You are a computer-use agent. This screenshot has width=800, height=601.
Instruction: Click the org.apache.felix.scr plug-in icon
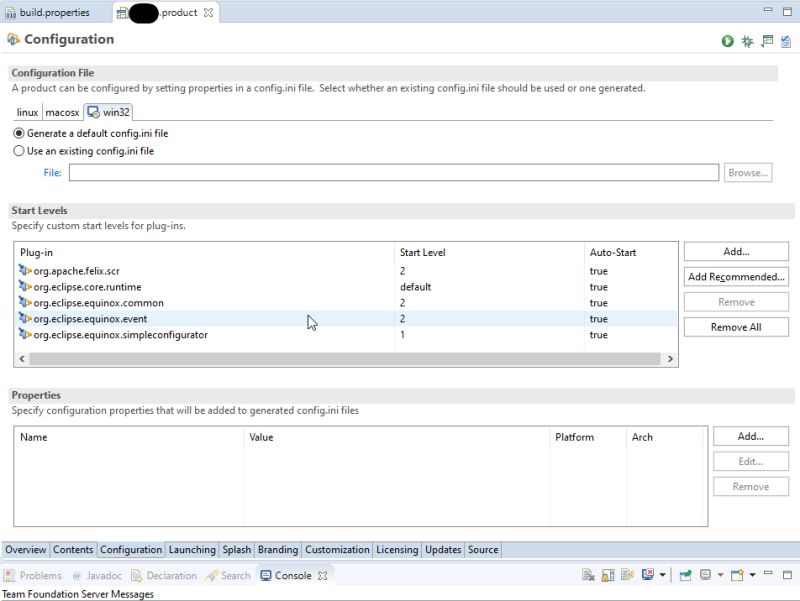coord(24,270)
